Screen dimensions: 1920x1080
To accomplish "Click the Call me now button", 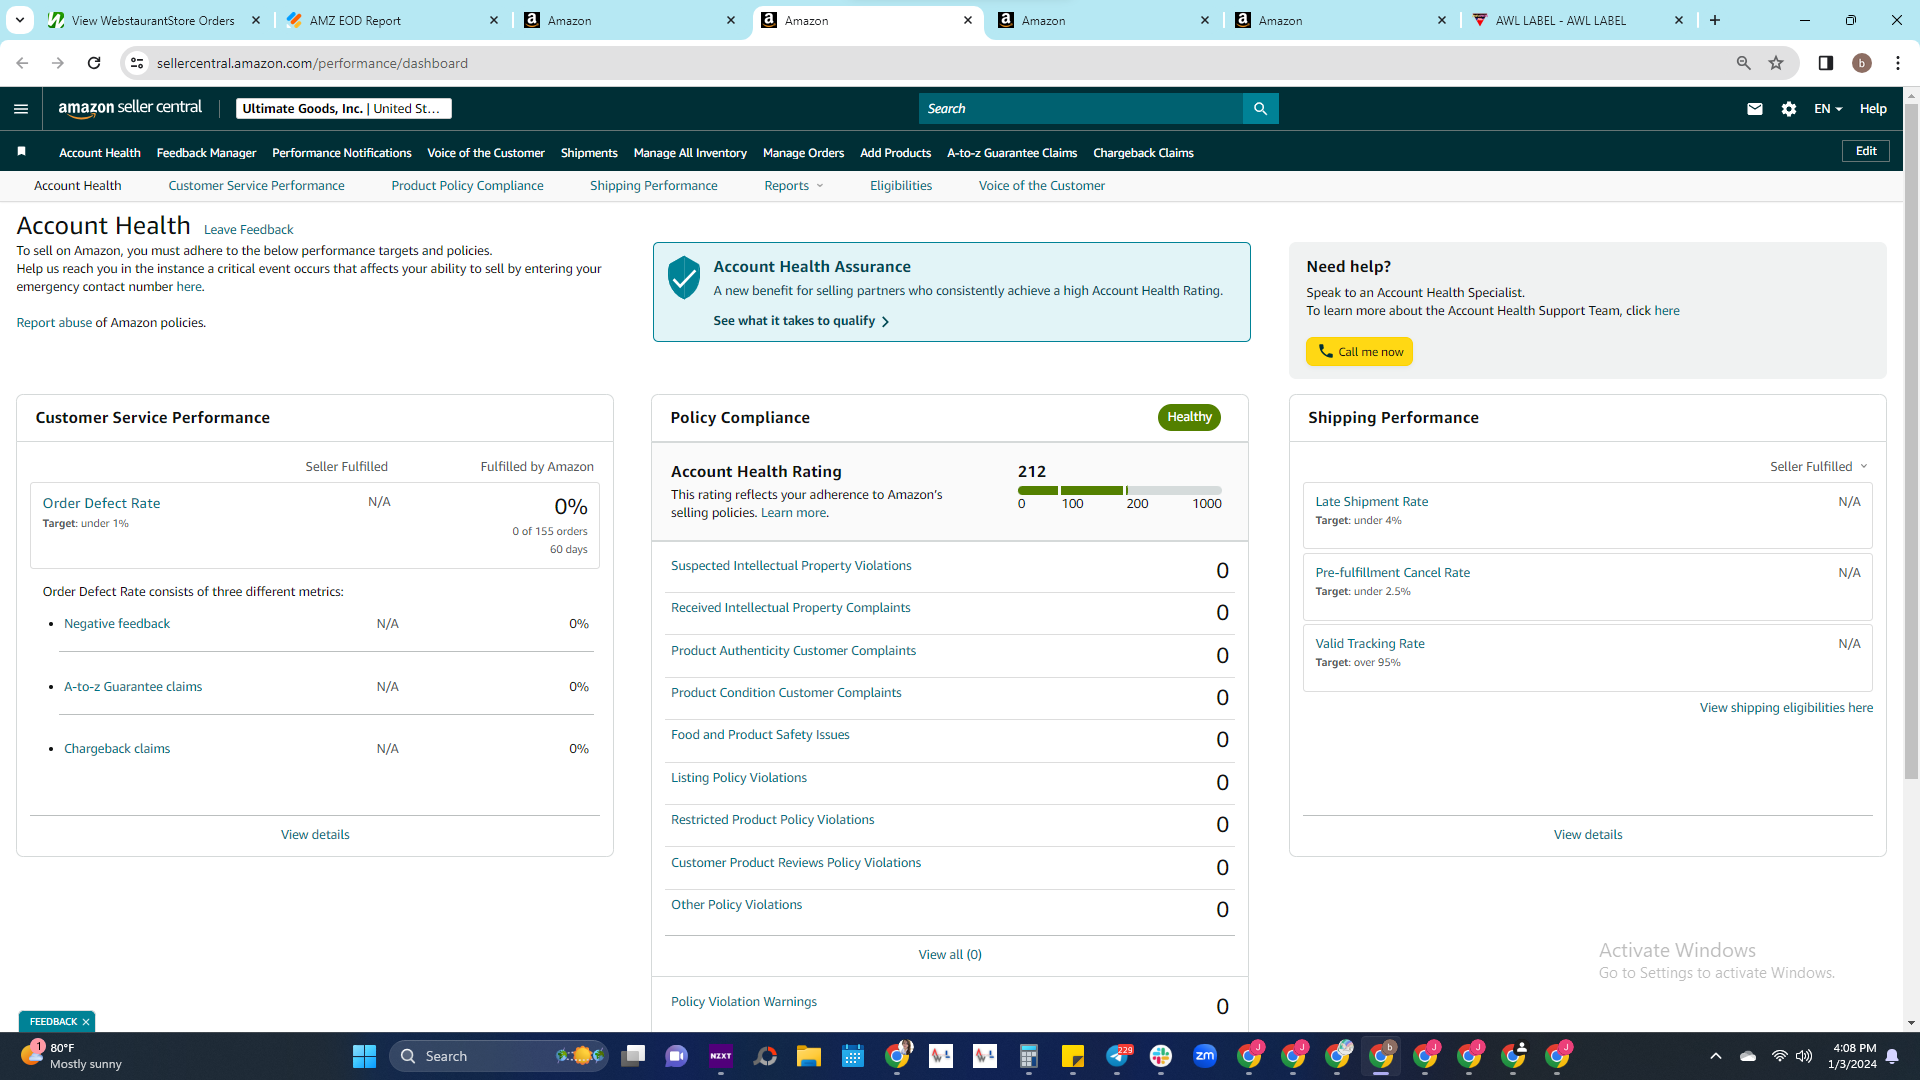I will point(1359,352).
